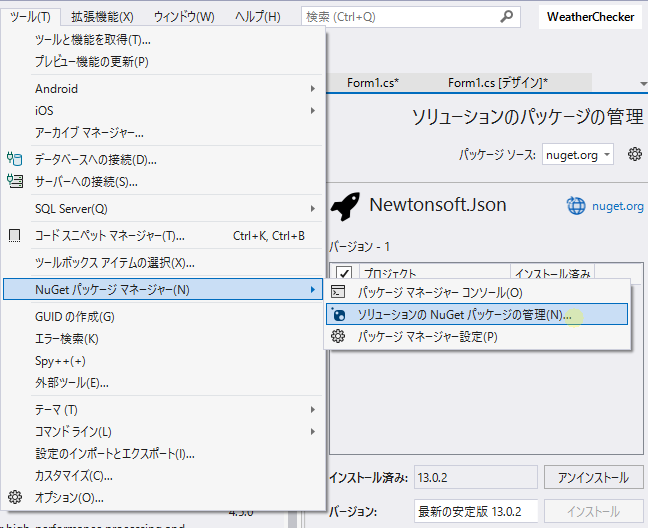Click the アンインストール button
Image resolution: width=648 pixels, height=528 pixels.
[593, 478]
